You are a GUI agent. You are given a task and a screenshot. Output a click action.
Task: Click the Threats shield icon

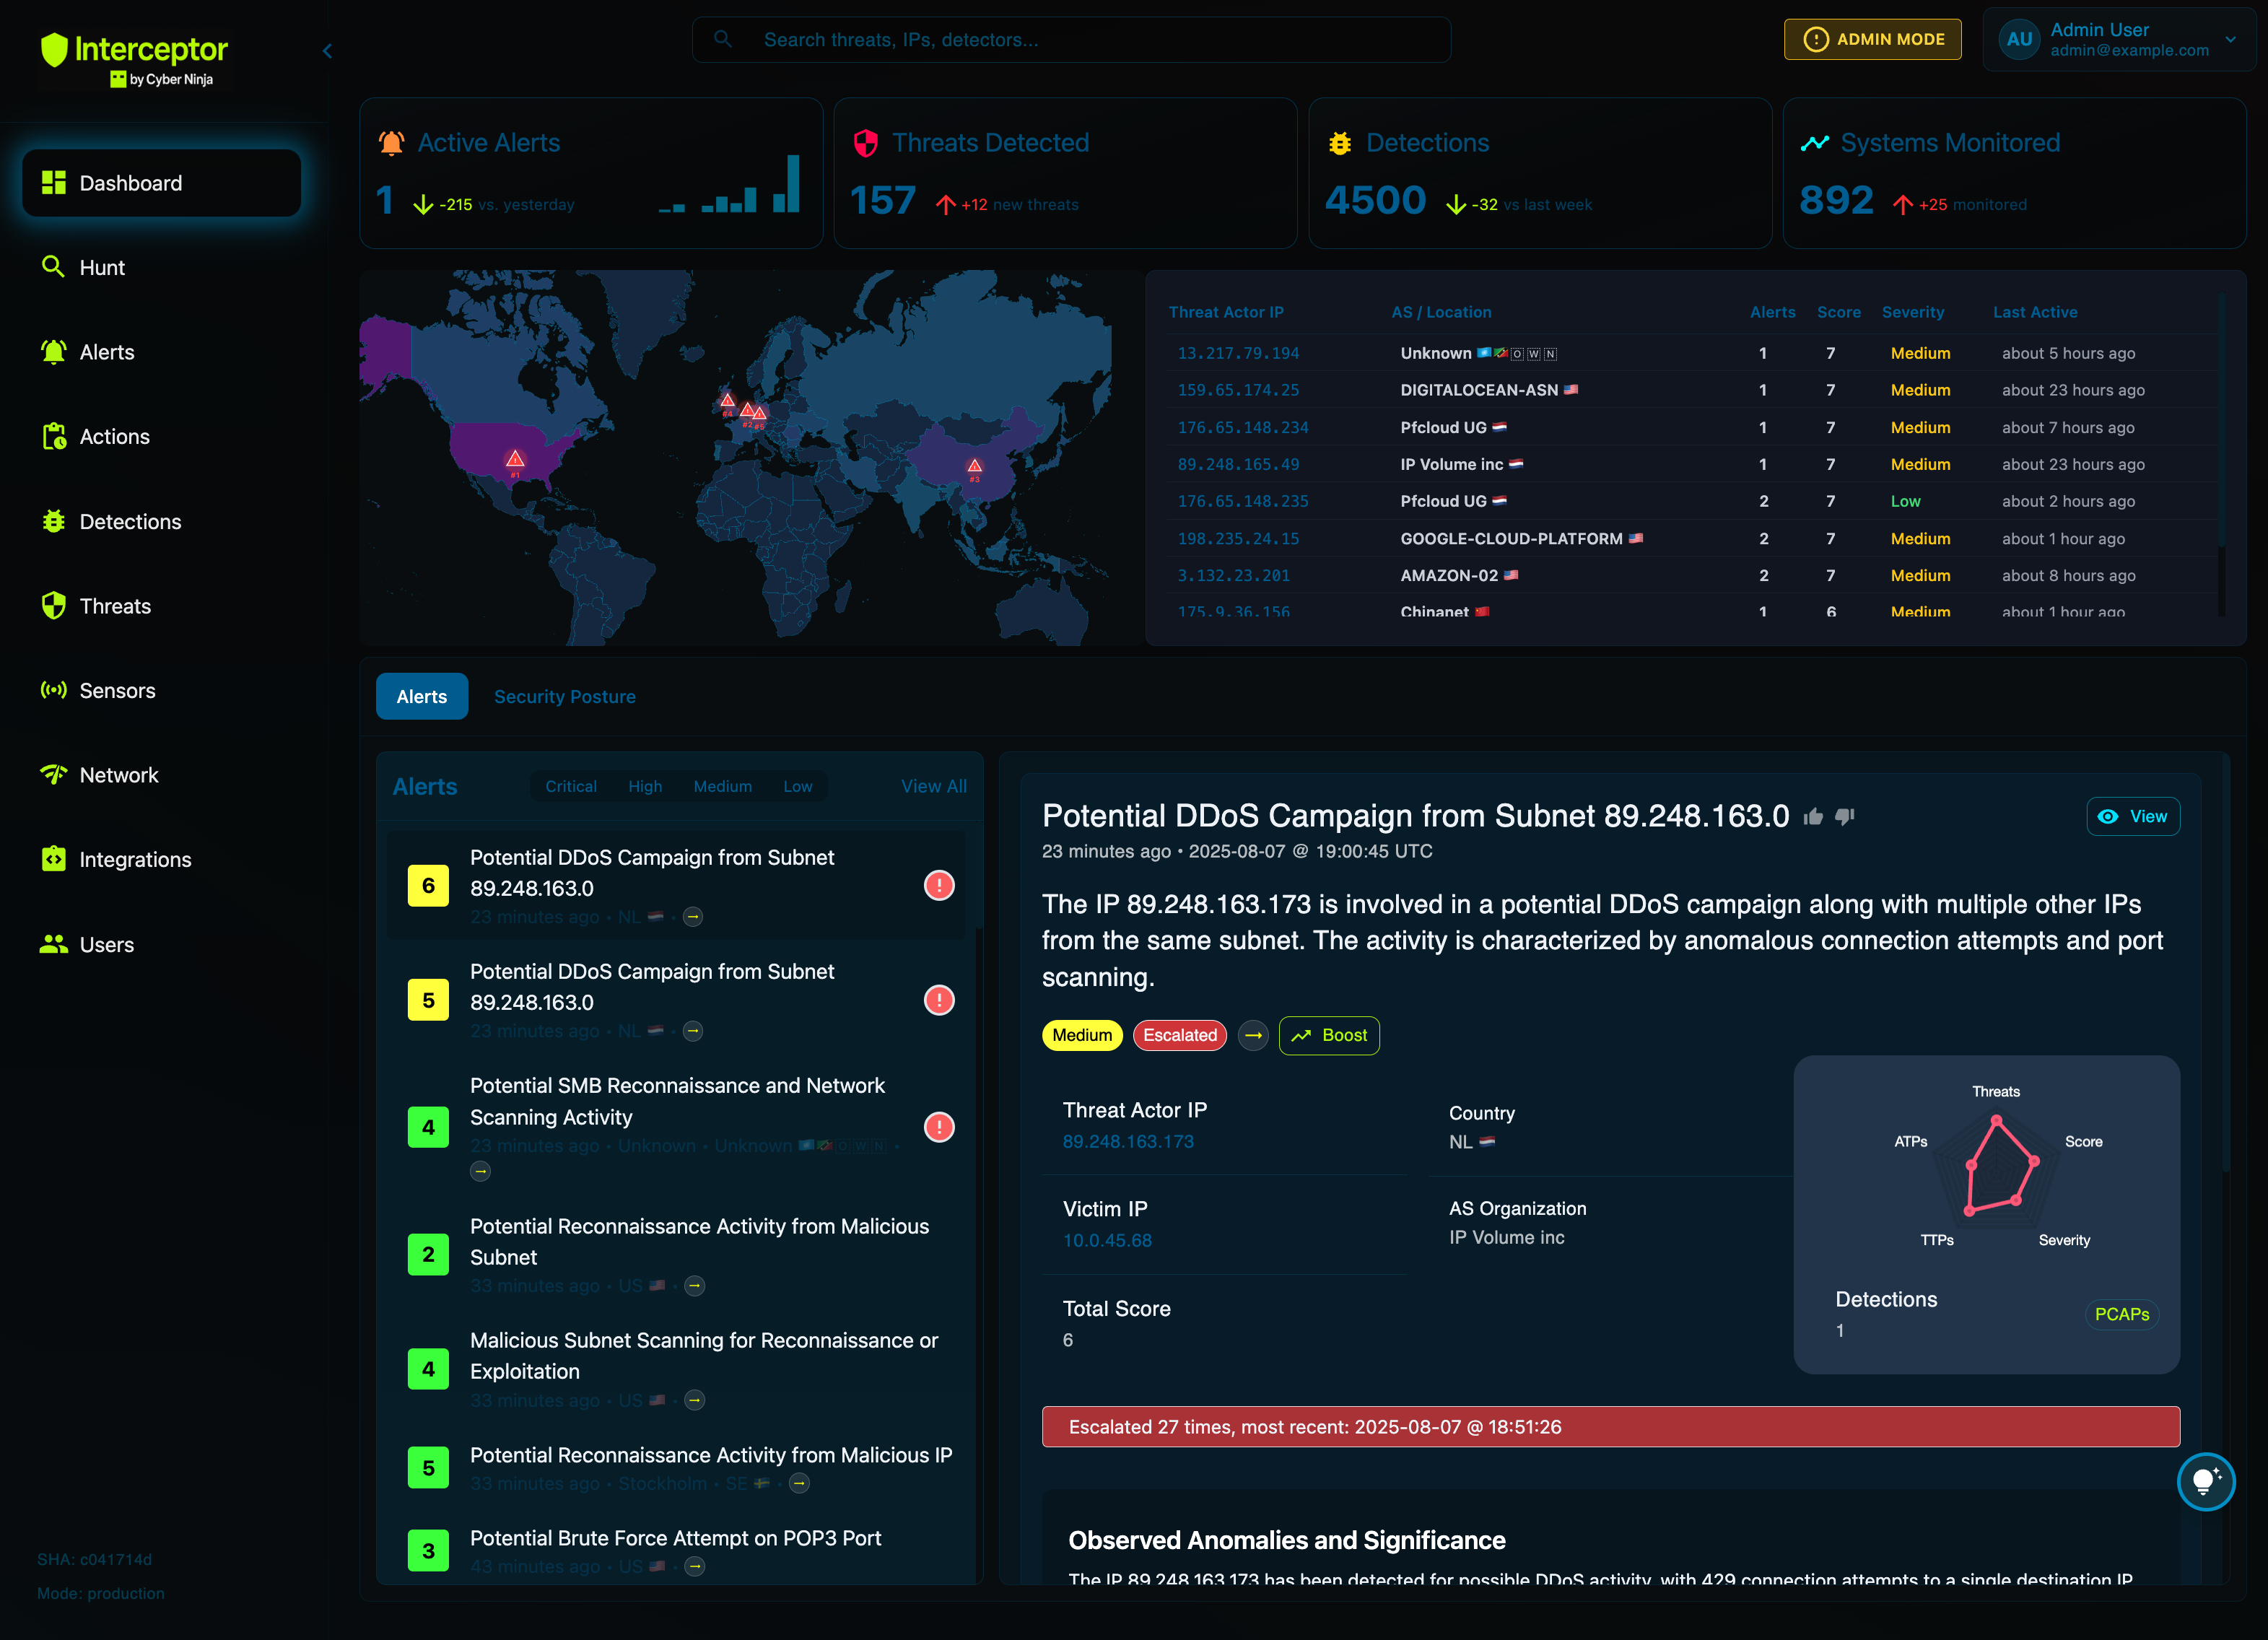(x=53, y=605)
